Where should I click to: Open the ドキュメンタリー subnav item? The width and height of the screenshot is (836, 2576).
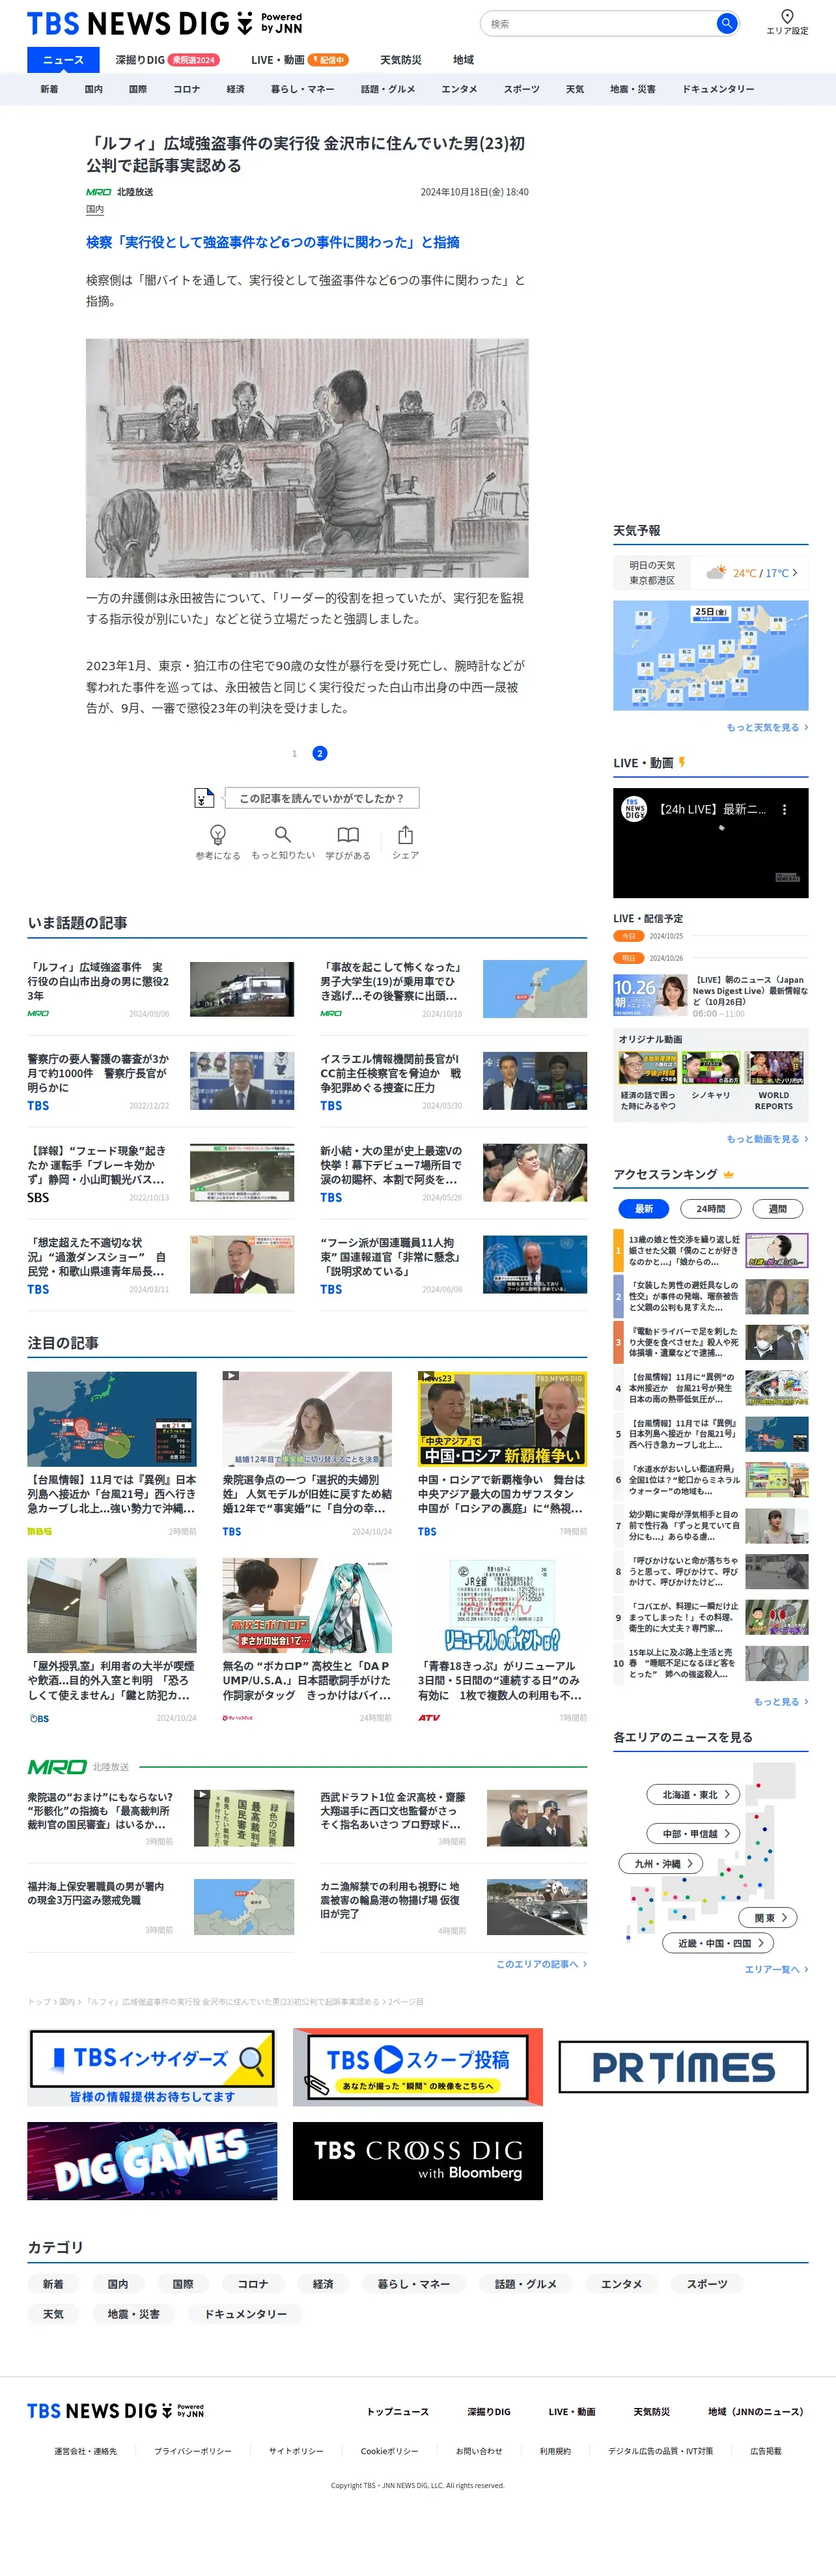tap(718, 89)
